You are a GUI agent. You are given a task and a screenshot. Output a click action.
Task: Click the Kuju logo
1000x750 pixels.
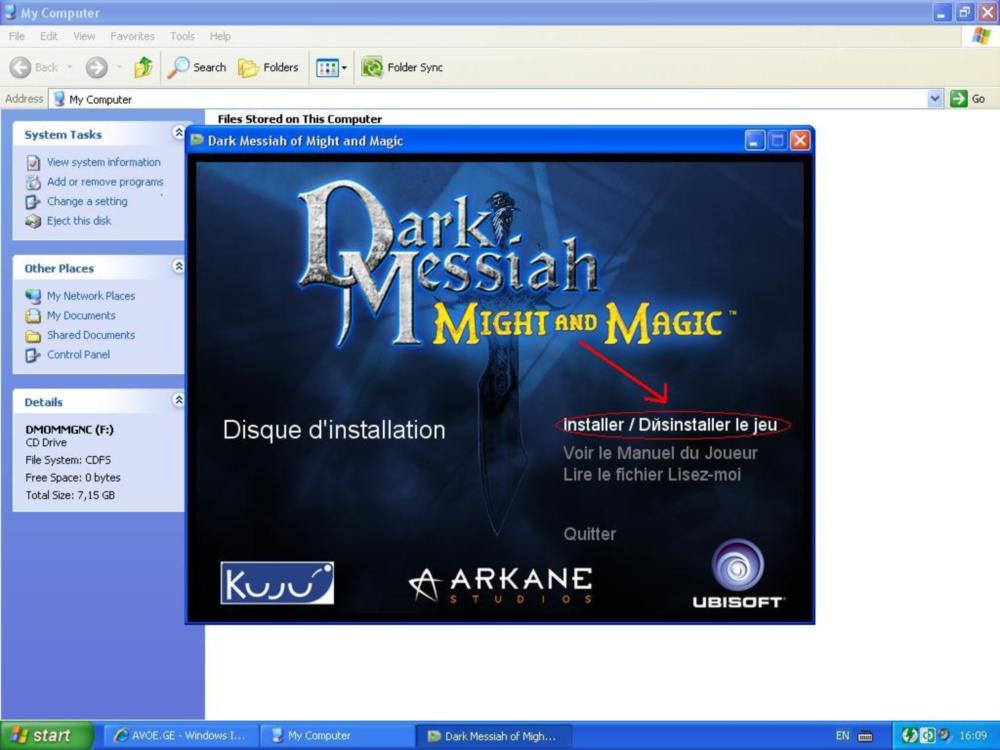(x=277, y=582)
